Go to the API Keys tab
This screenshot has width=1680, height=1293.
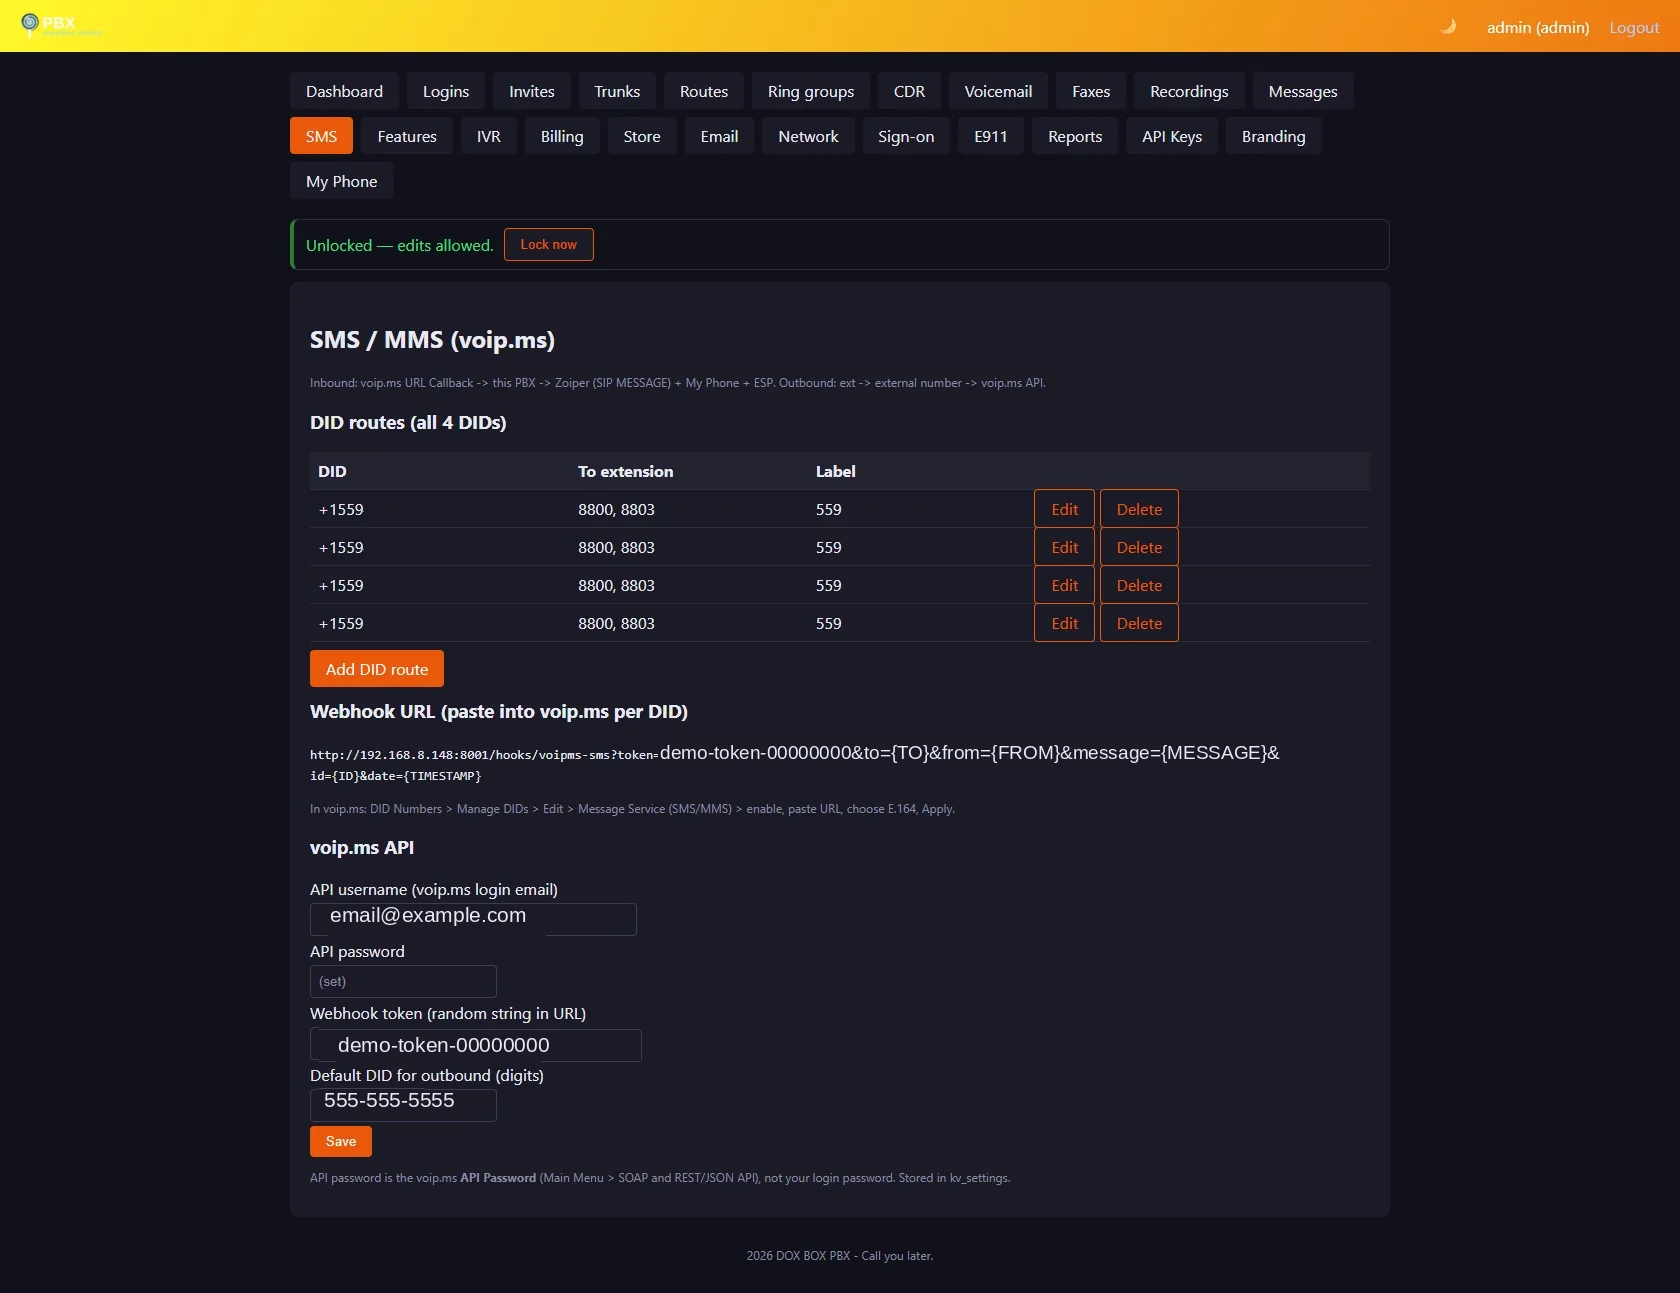pyautogui.click(x=1172, y=136)
